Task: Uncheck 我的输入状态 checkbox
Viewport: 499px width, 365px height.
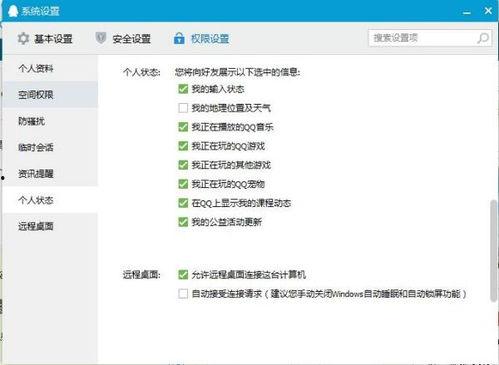Action: pos(183,89)
